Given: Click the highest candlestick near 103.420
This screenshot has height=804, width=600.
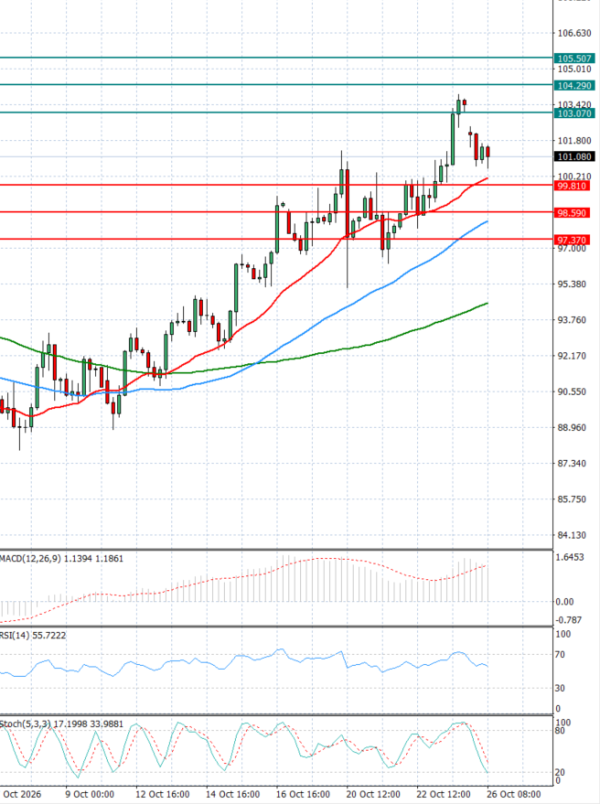Looking at the screenshot, I should 458,107.
